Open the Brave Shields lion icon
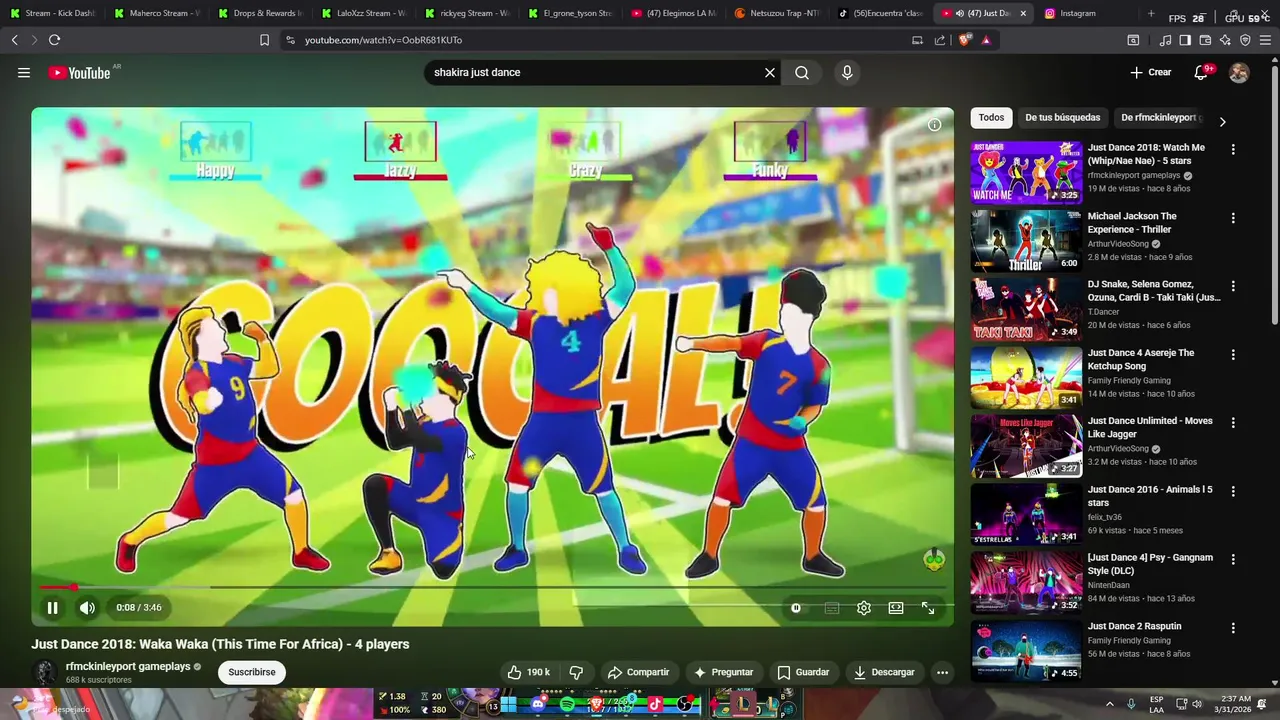This screenshot has width=1280, height=720. (964, 40)
